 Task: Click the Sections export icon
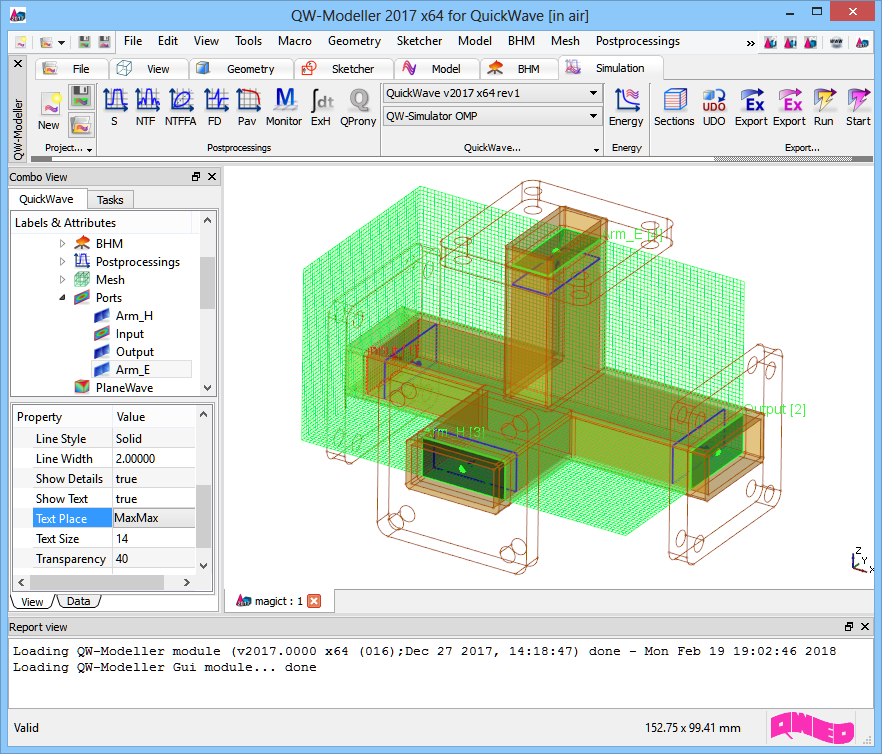click(674, 106)
